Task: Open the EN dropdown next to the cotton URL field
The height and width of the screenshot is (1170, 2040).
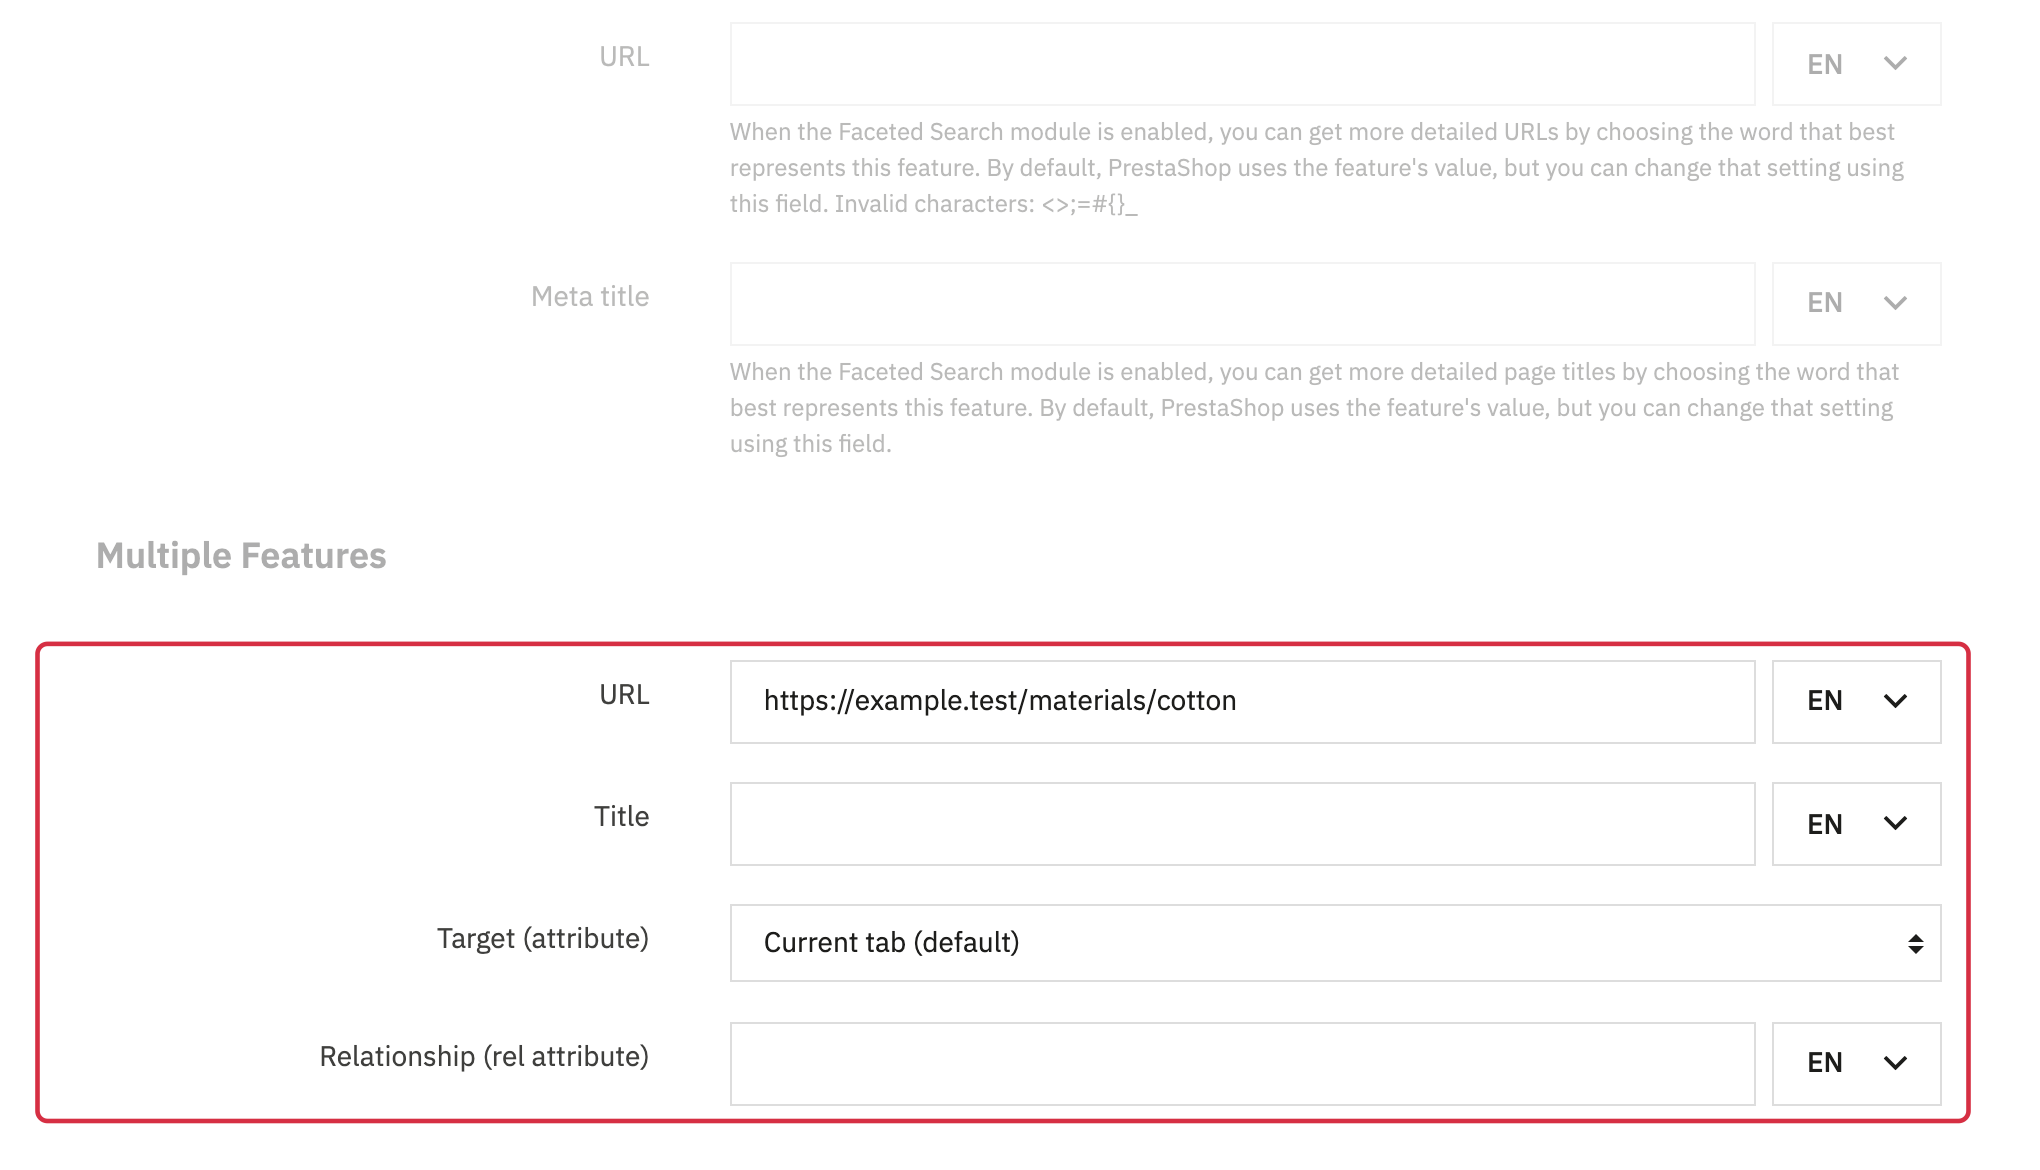Action: pos(1856,702)
